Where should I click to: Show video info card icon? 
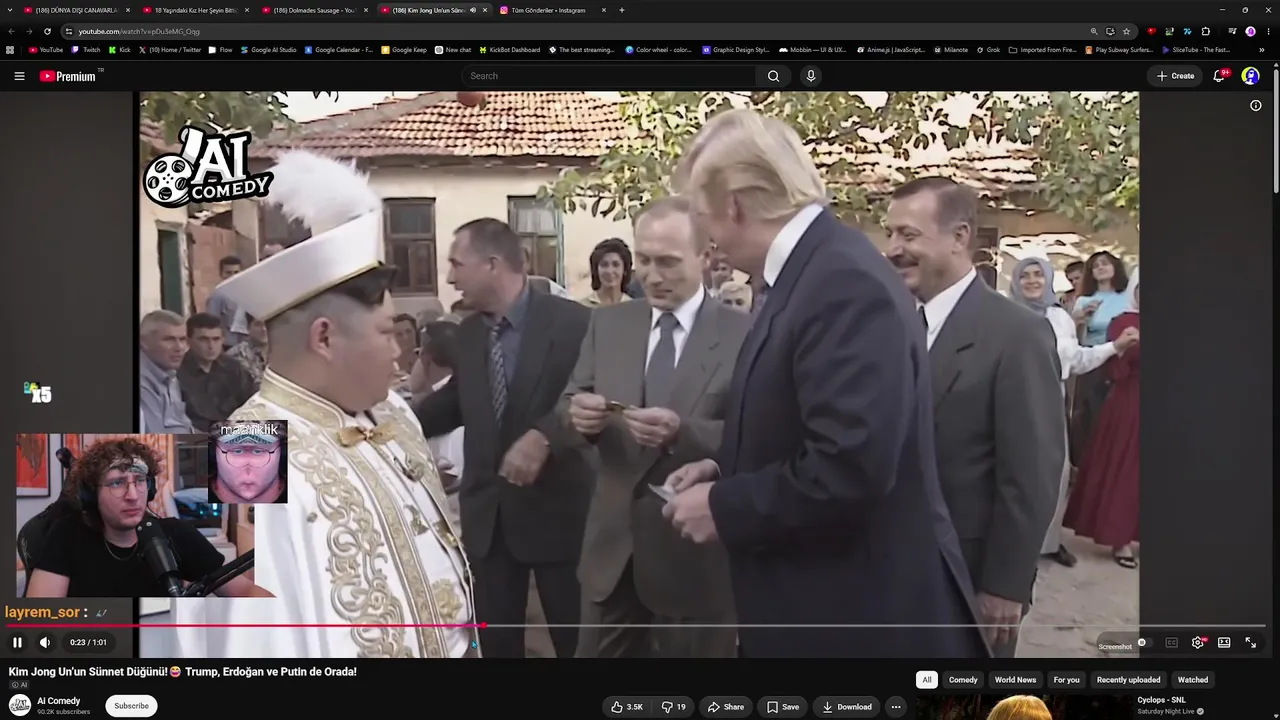[x=1256, y=105]
